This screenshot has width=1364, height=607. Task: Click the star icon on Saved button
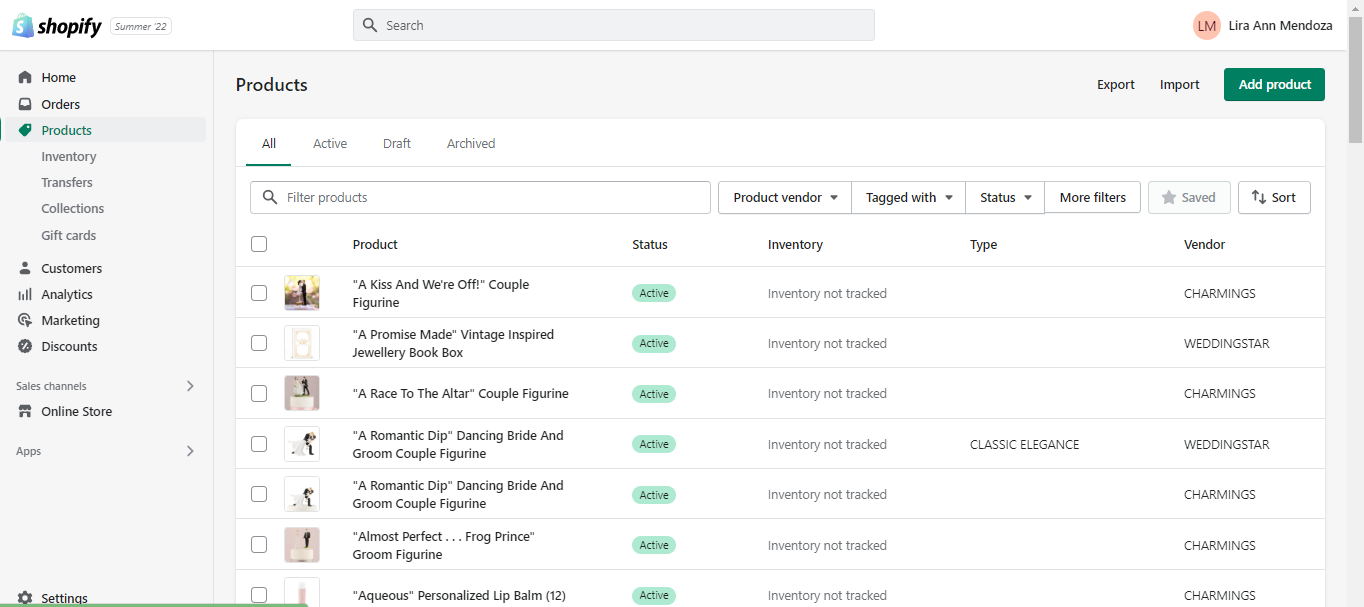(1168, 197)
